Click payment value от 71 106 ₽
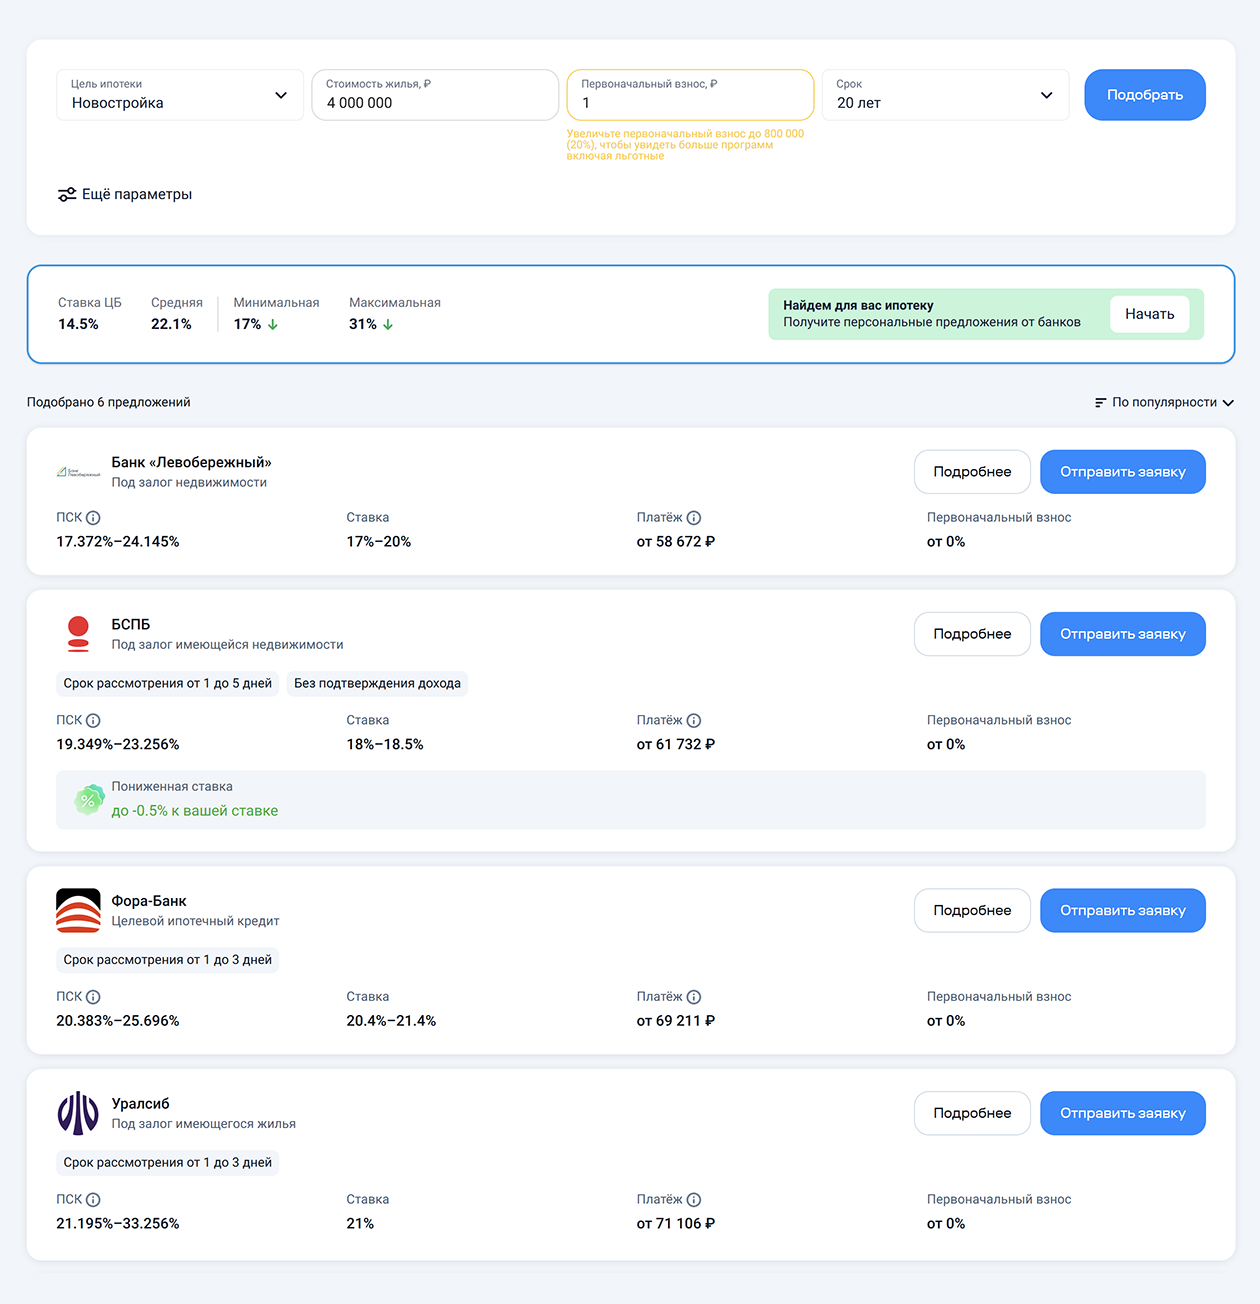The width and height of the screenshot is (1260, 1304). (676, 1224)
